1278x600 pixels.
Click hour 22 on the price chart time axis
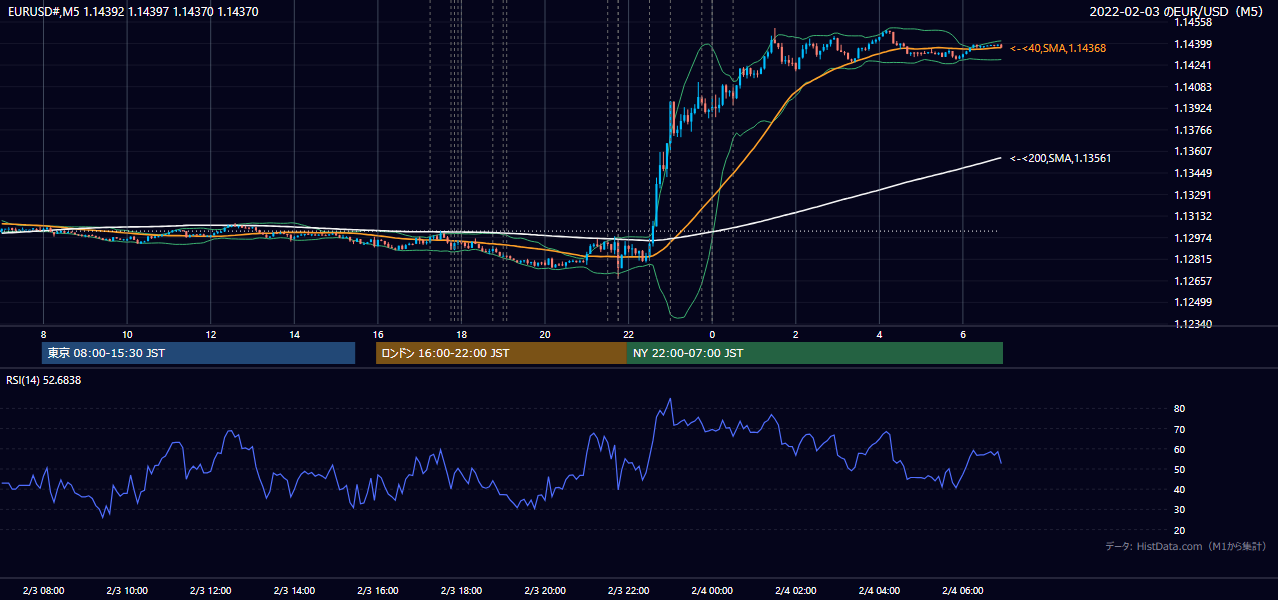tap(628, 334)
